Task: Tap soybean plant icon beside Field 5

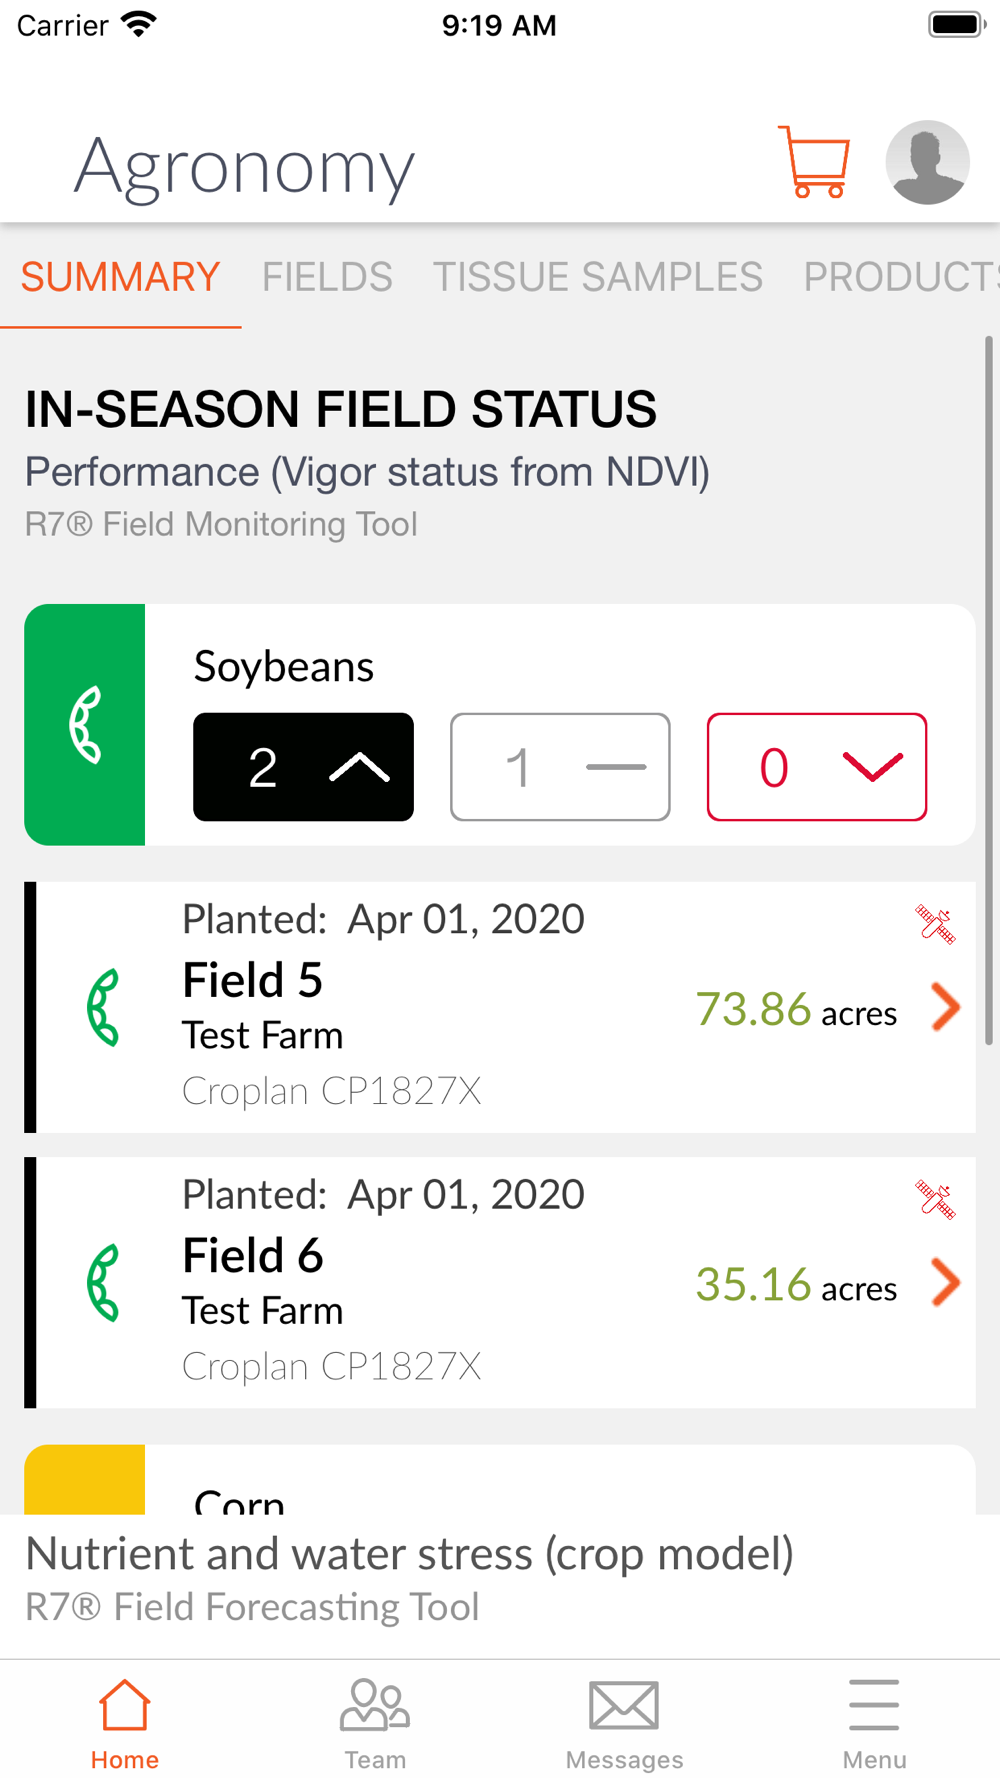Action: click(x=104, y=1007)
